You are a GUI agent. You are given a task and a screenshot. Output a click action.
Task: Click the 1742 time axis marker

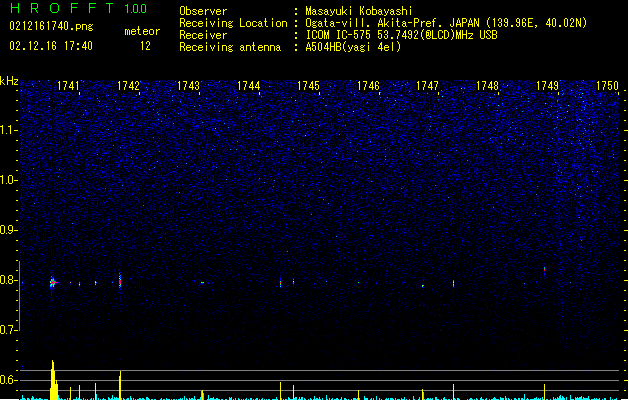click(x=128, y=86)
